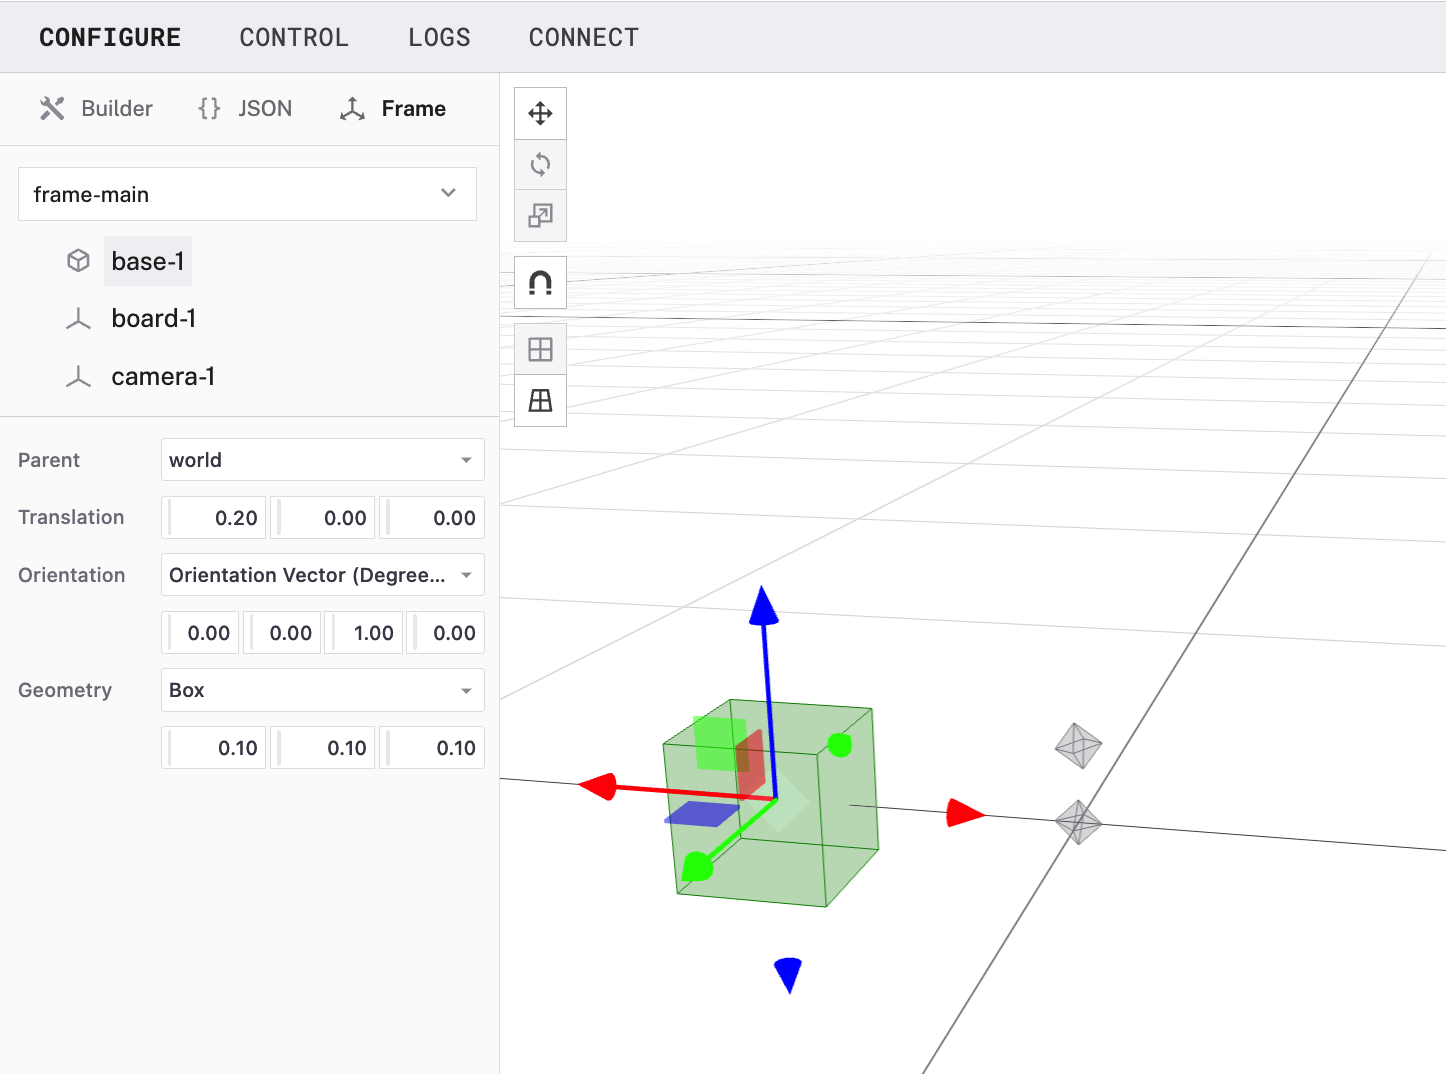This screenshot has height=1074, width=1446.
Task: Select camera-1 in the frame list
Action: tap(163, 377)
